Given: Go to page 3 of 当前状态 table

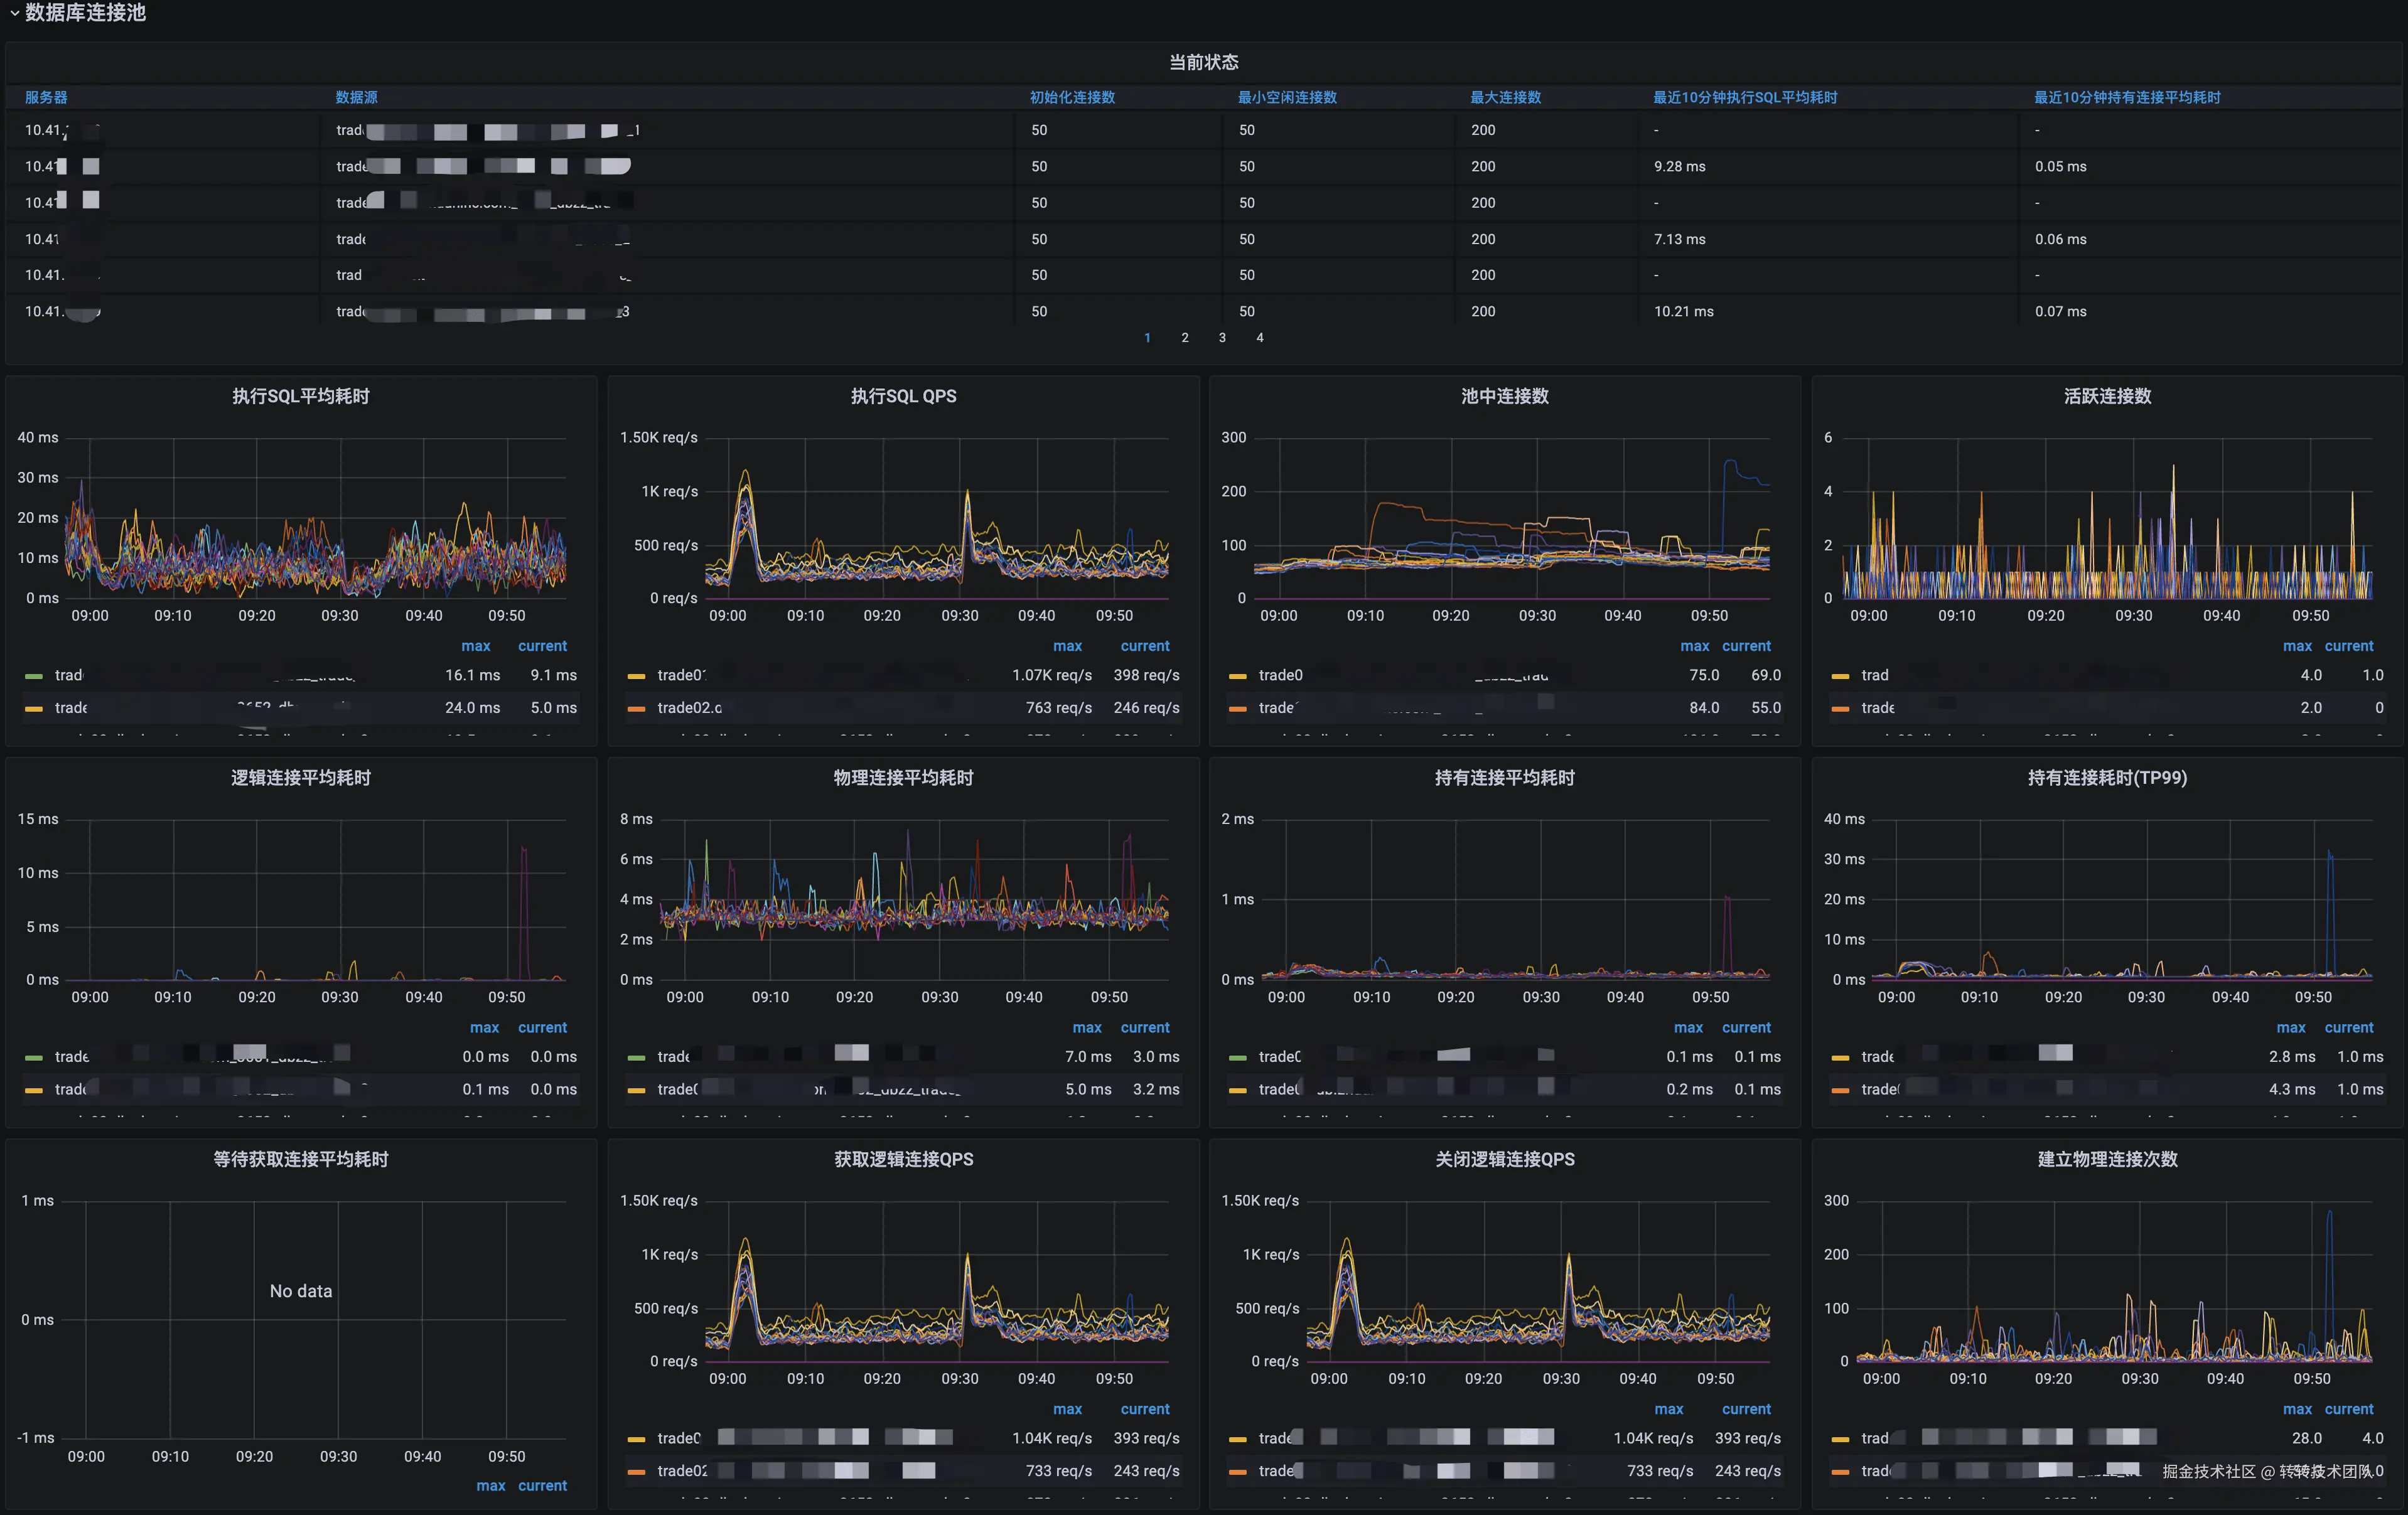Looking at the screenshot, I should point(1222,338).
